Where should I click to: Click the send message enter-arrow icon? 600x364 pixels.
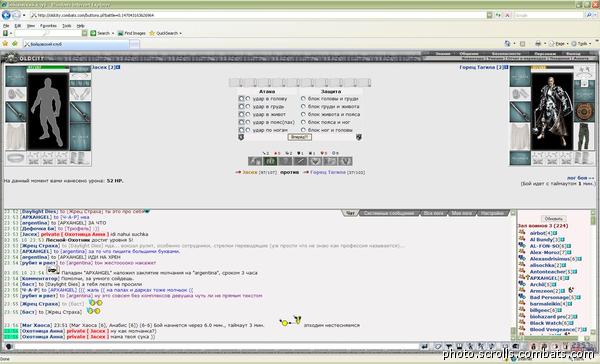tap(424, 346)
